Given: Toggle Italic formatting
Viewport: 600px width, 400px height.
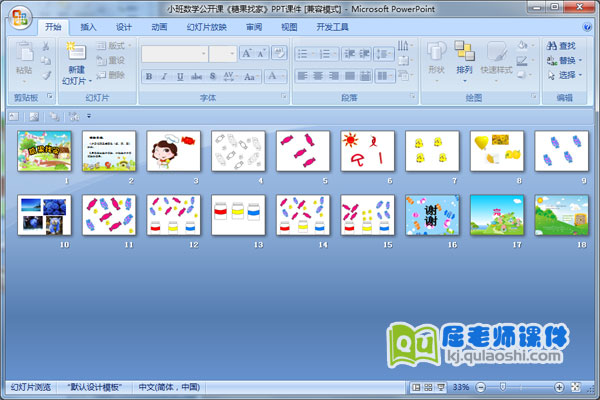Looking at the screenshot, I should coord(165,77).
